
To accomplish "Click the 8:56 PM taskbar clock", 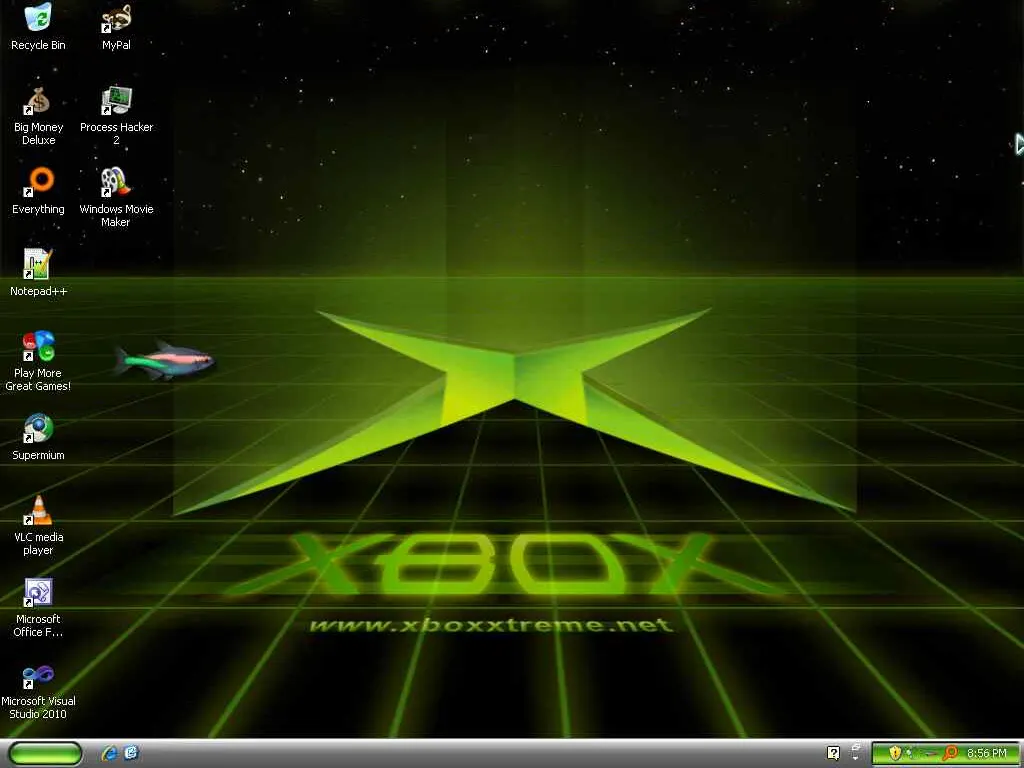I will click(987, 753).
